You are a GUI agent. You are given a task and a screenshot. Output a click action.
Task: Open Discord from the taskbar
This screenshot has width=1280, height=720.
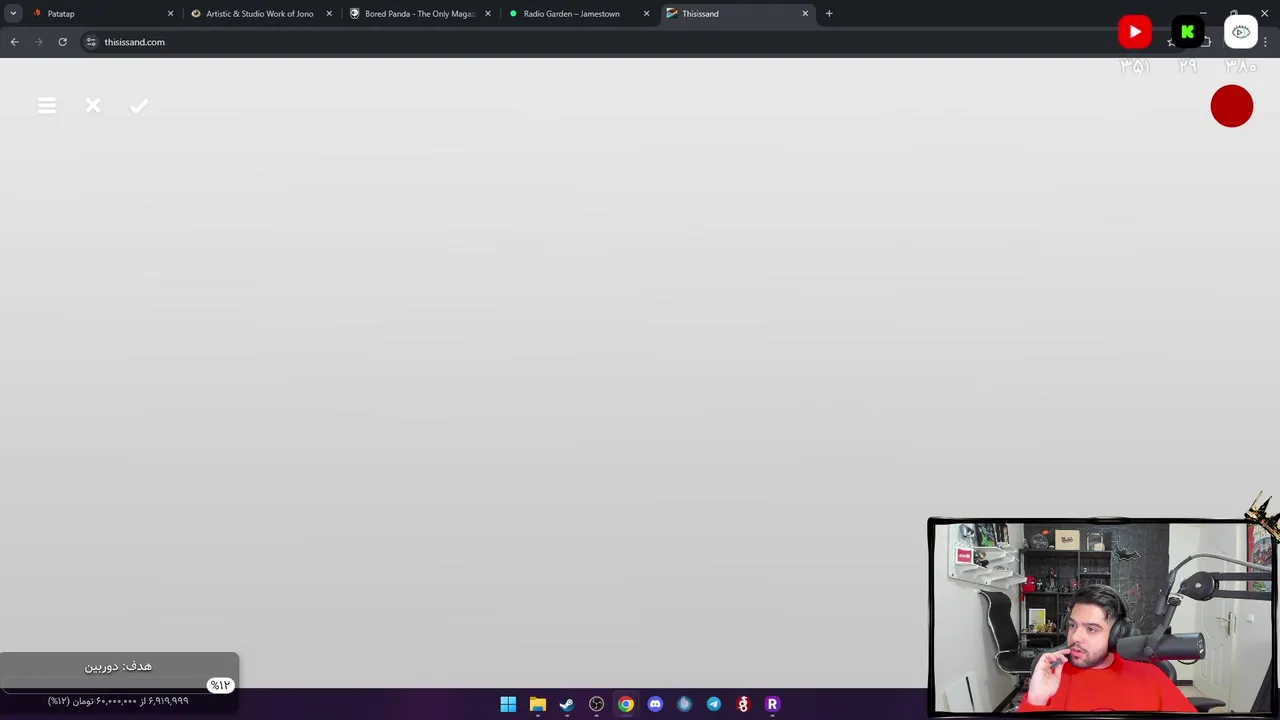click(x=655, y=704)
